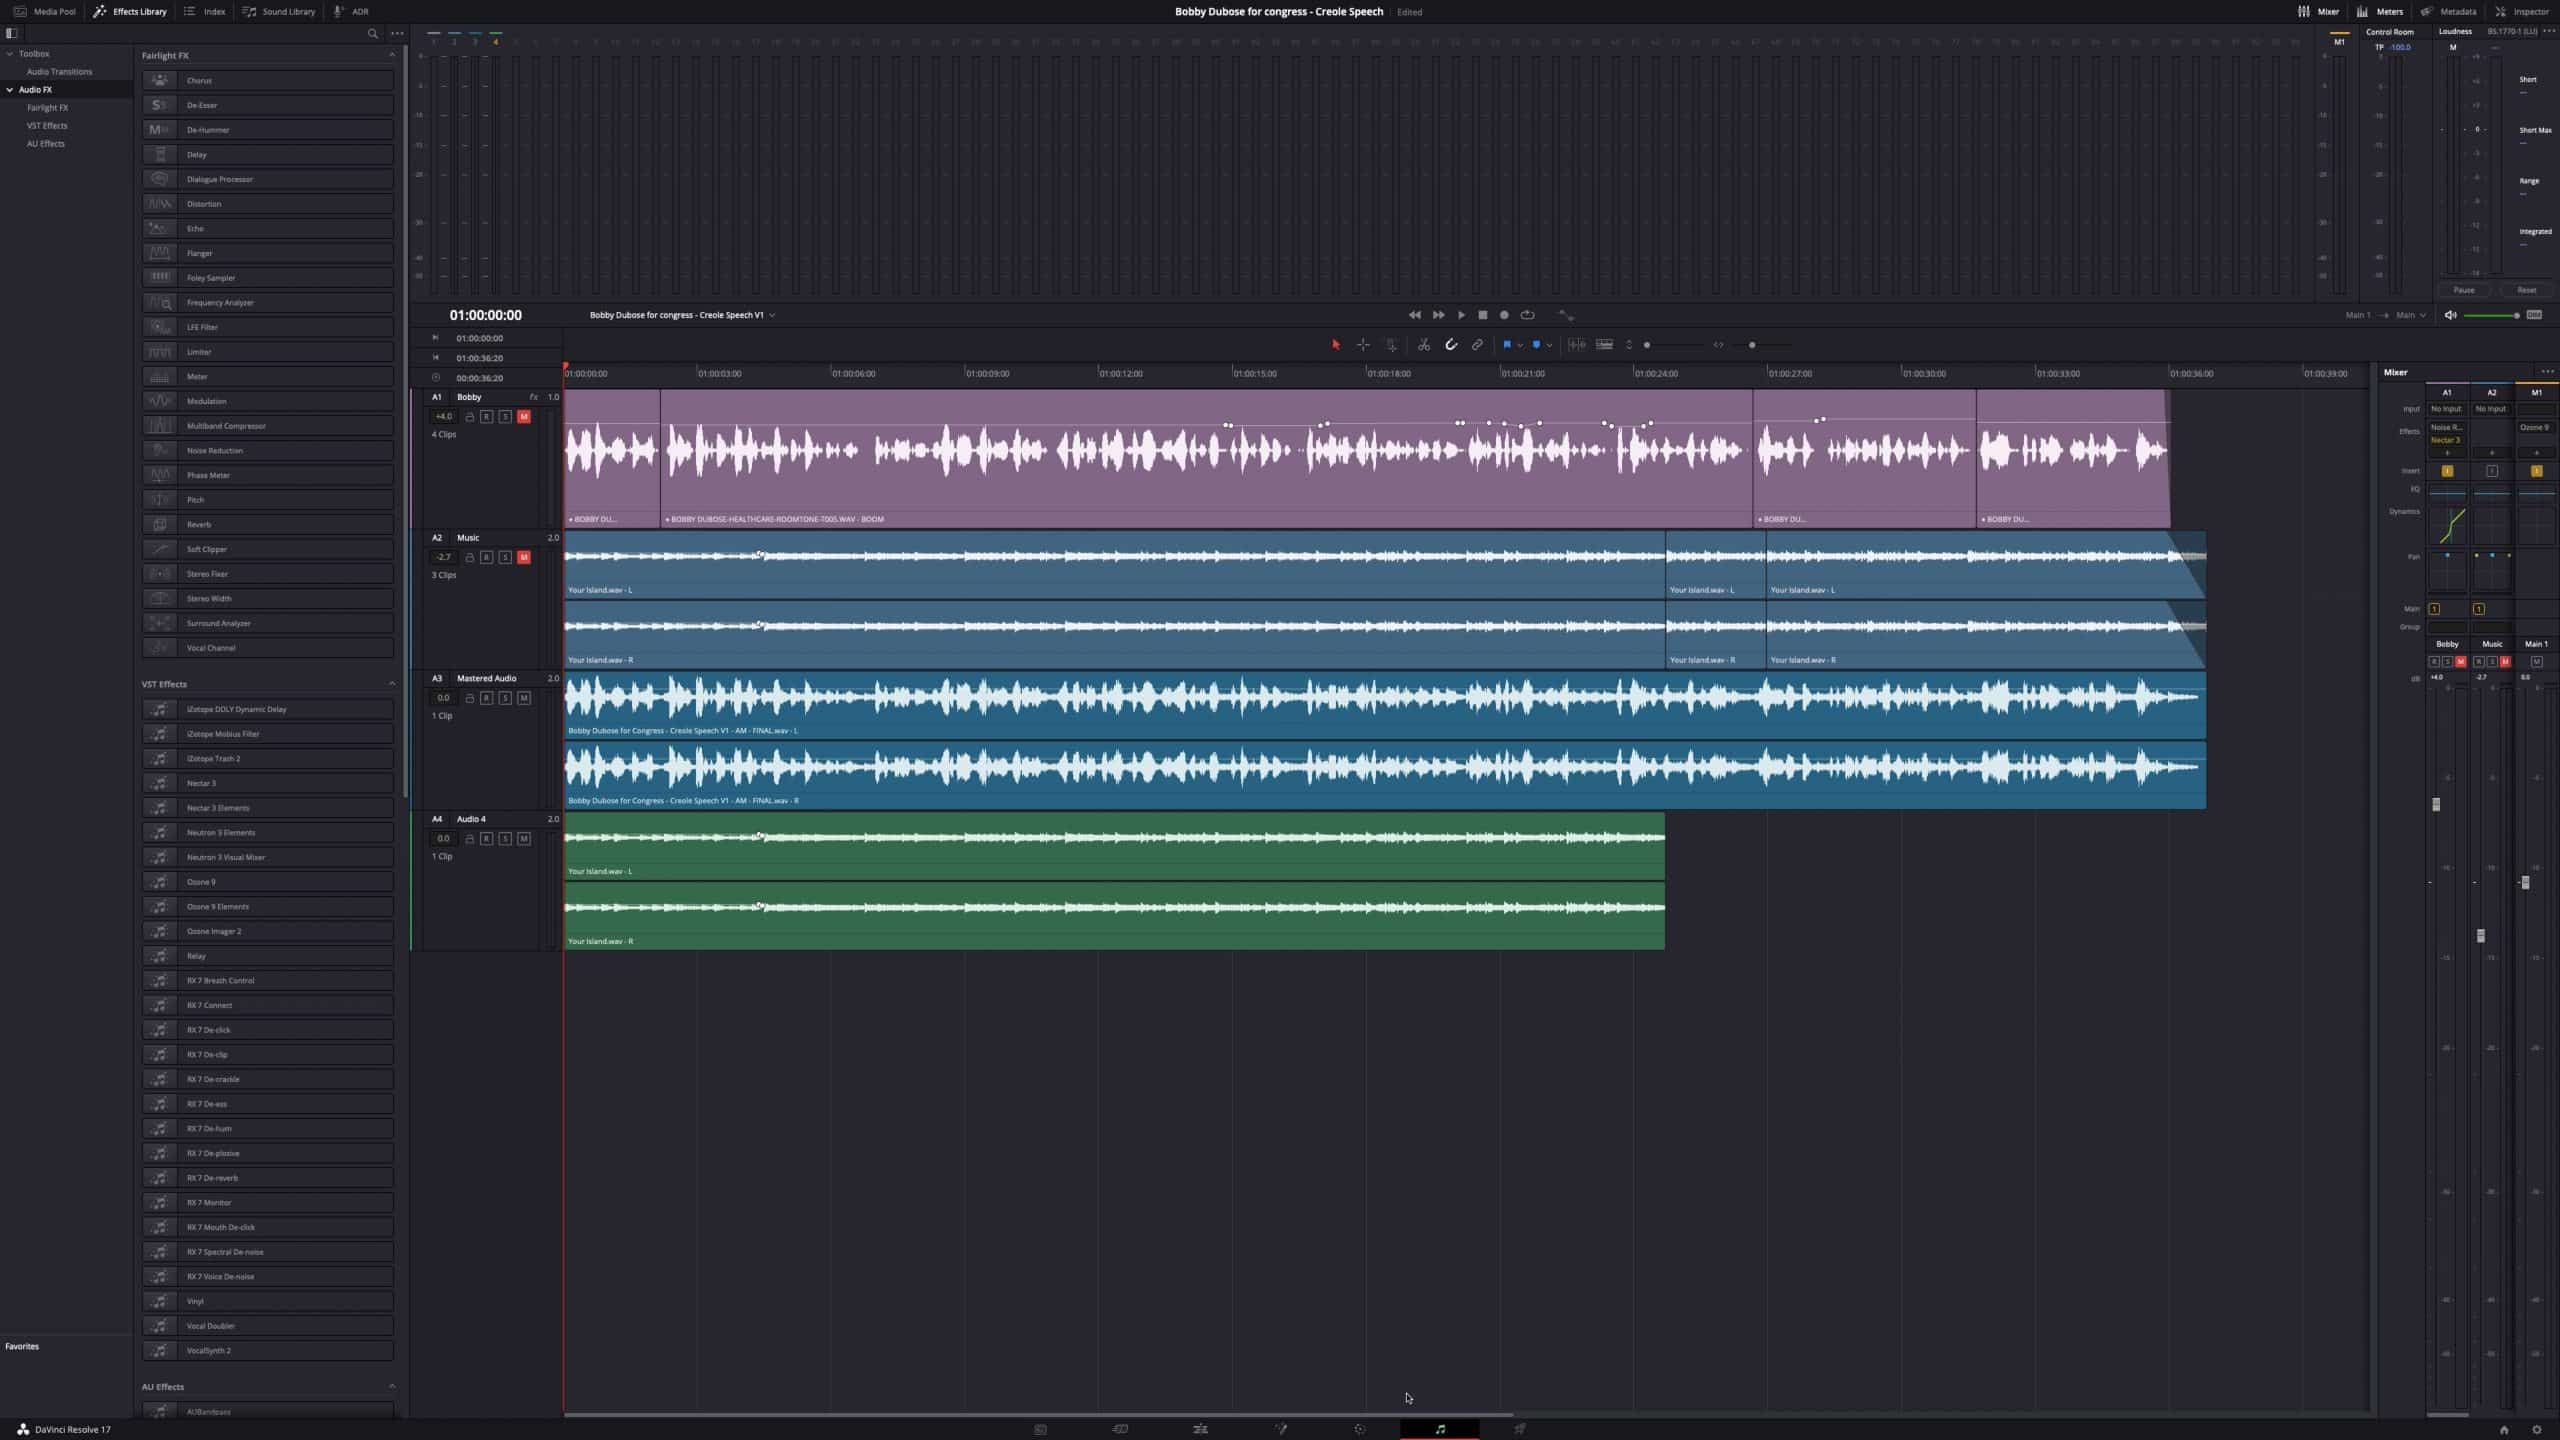
Task: Collapse the AU Effects section
Action: tap(392, 1387)
